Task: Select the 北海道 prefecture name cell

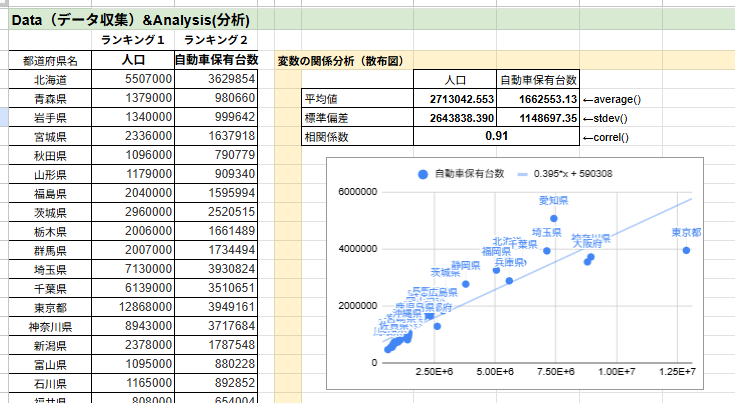Action: click(x=50, y=79)
